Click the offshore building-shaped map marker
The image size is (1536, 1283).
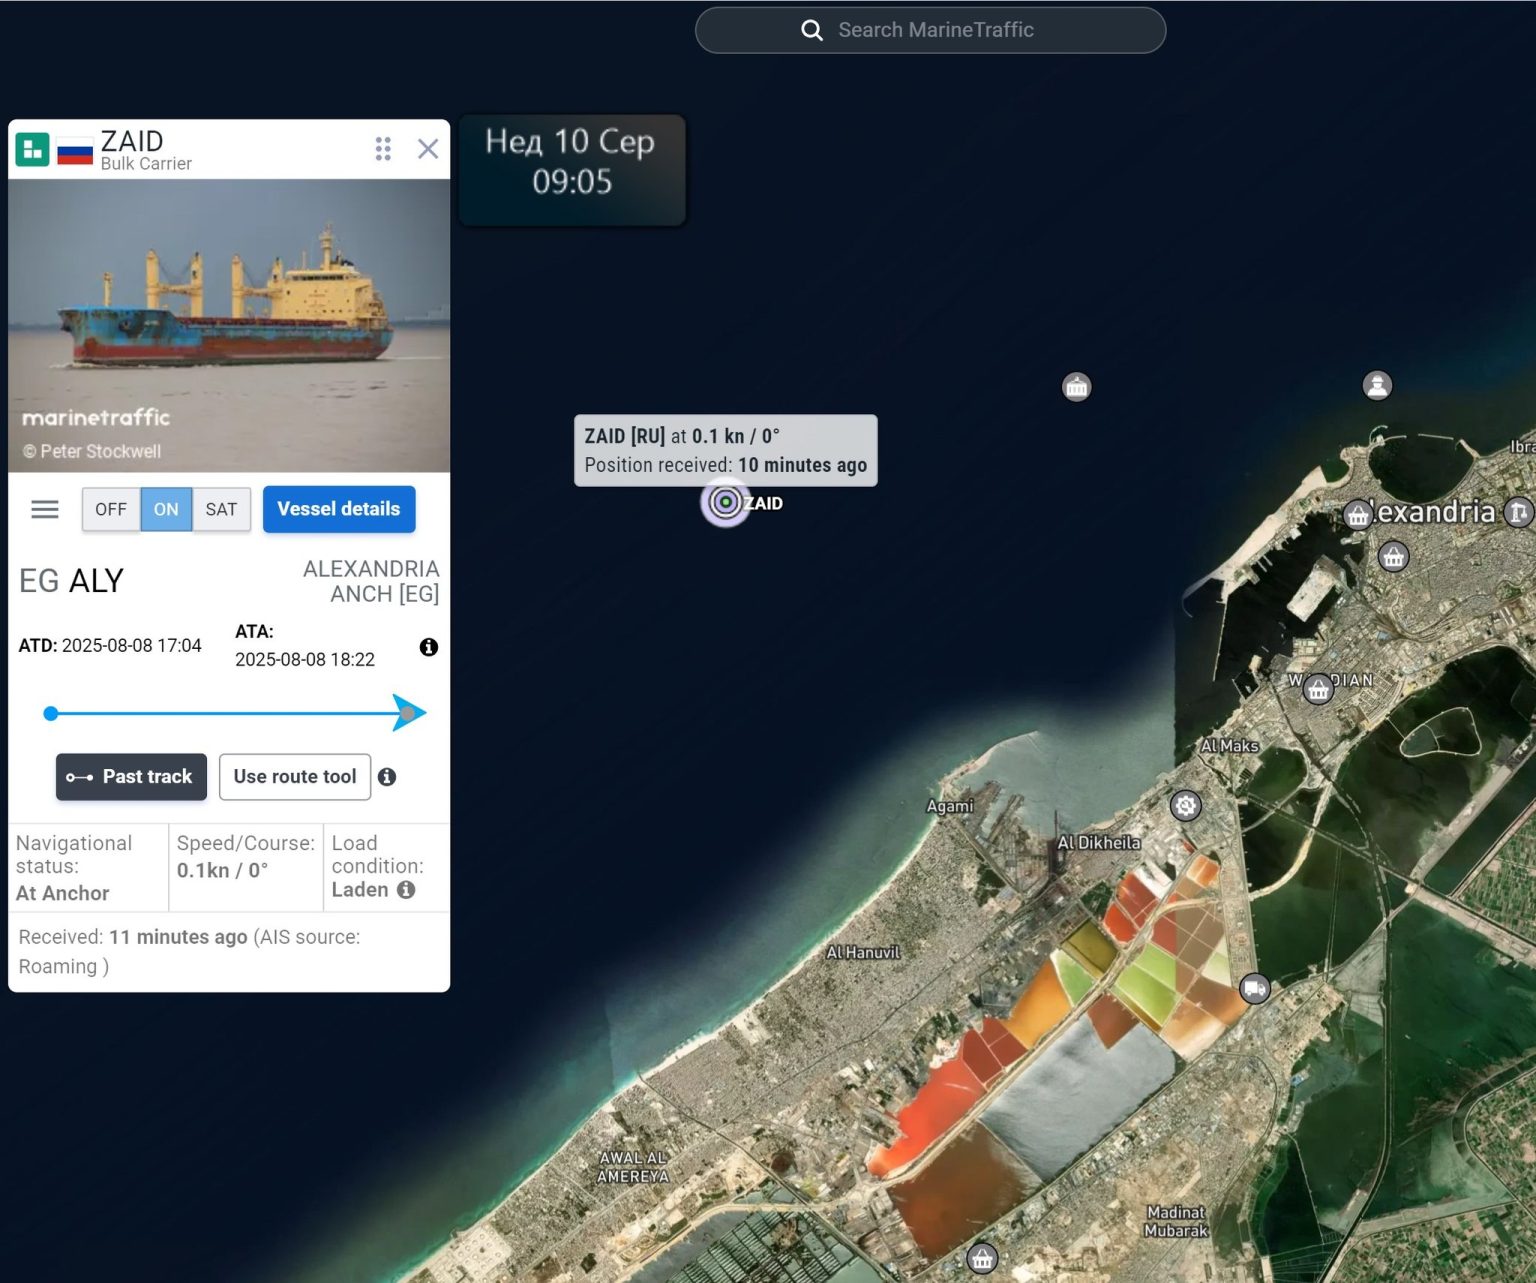[x=1077, y=387]
